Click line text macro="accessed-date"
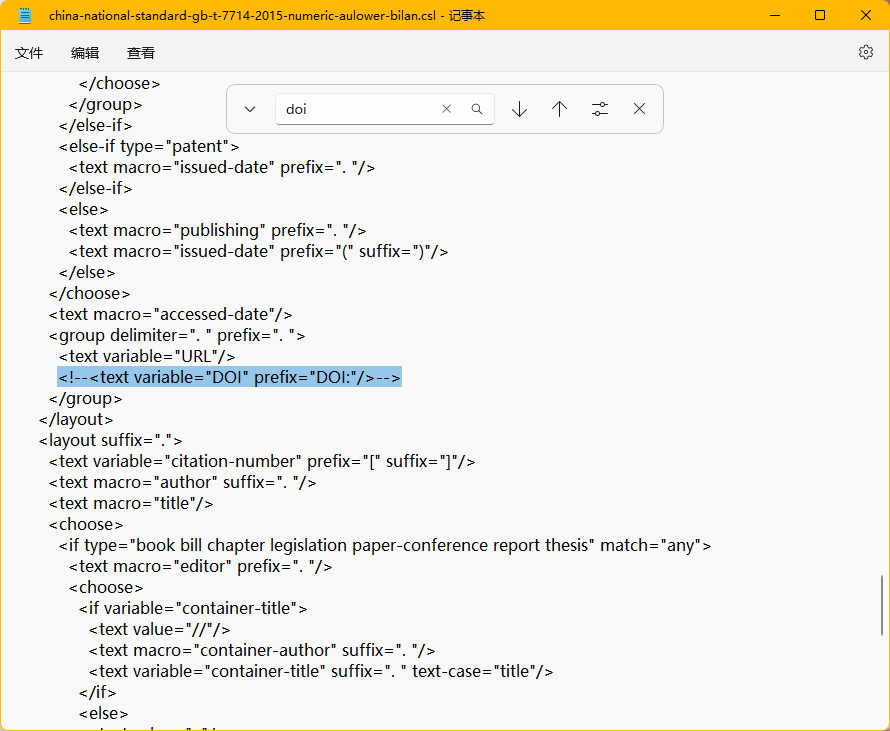 [170, 314]
